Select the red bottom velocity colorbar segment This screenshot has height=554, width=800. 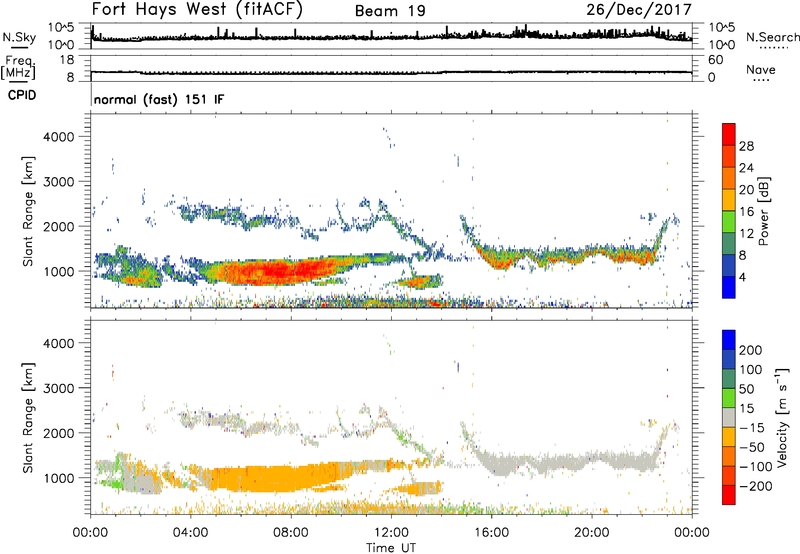[729, 495]
